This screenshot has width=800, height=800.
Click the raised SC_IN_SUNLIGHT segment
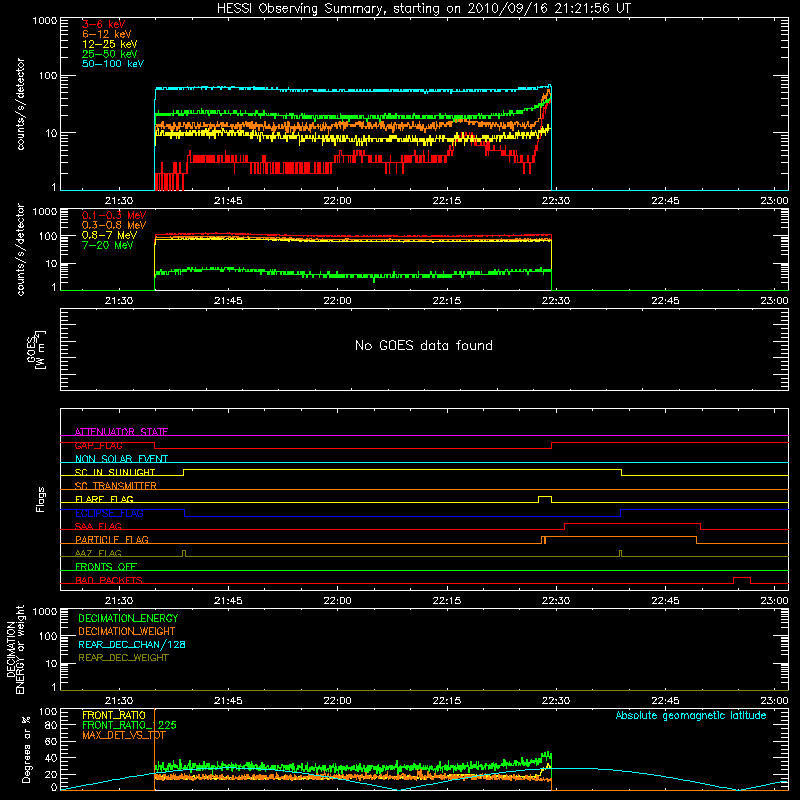click(402, 469)
